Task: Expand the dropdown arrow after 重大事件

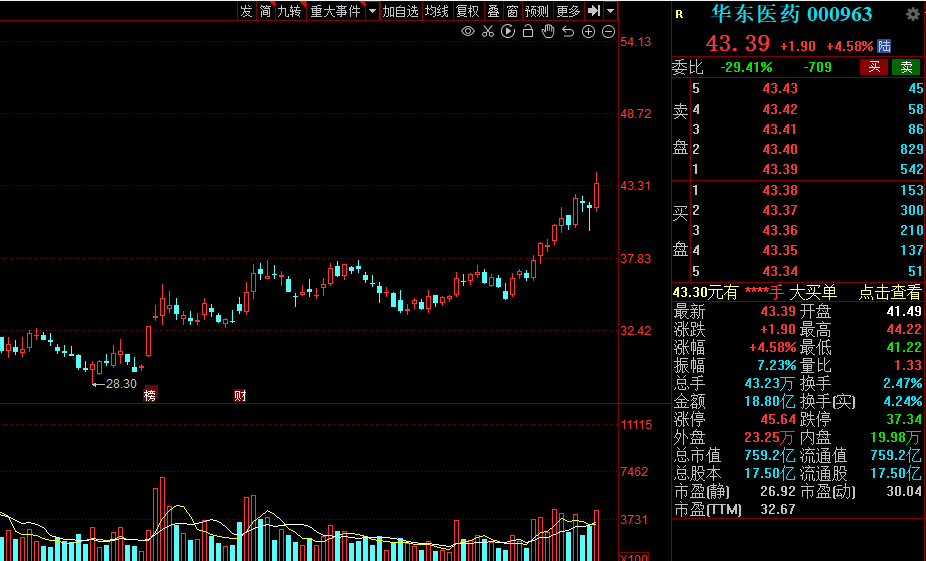Action: click(372, 11)
